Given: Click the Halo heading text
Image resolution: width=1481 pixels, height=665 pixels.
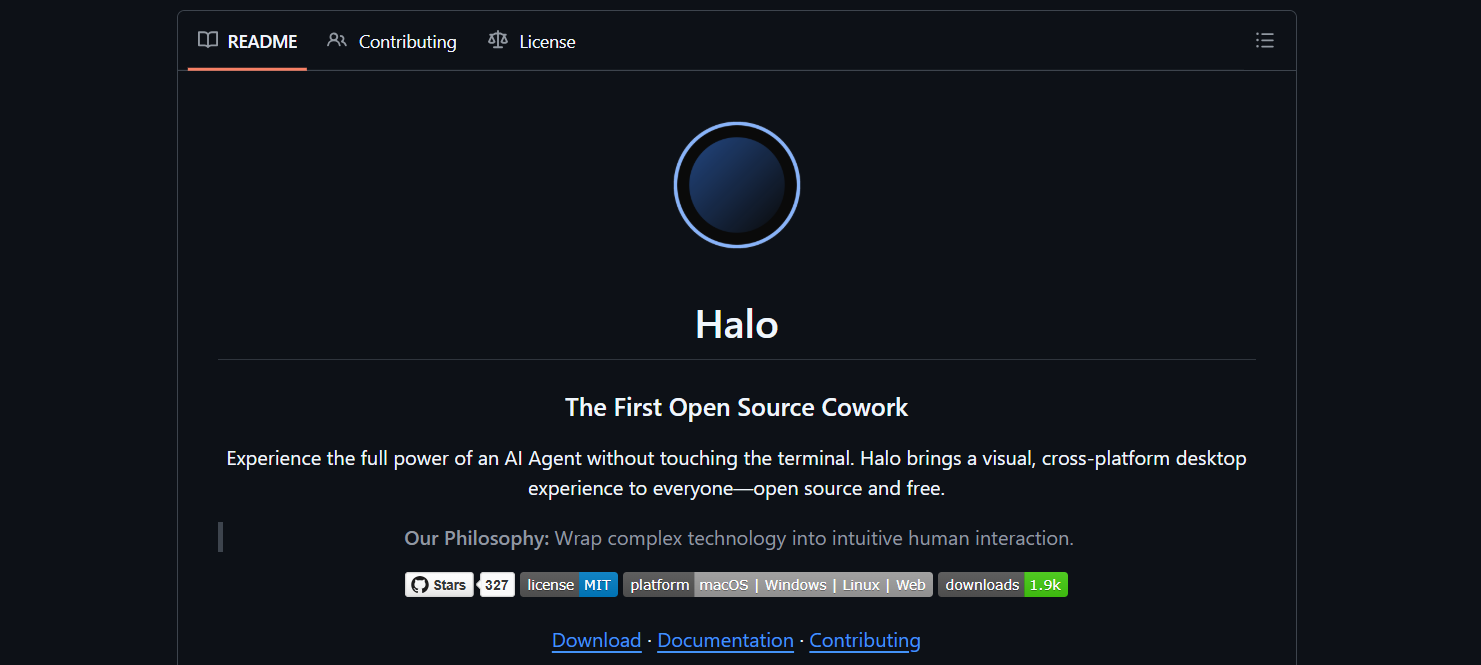Looking at the screenshot, I should coord(736,324).
